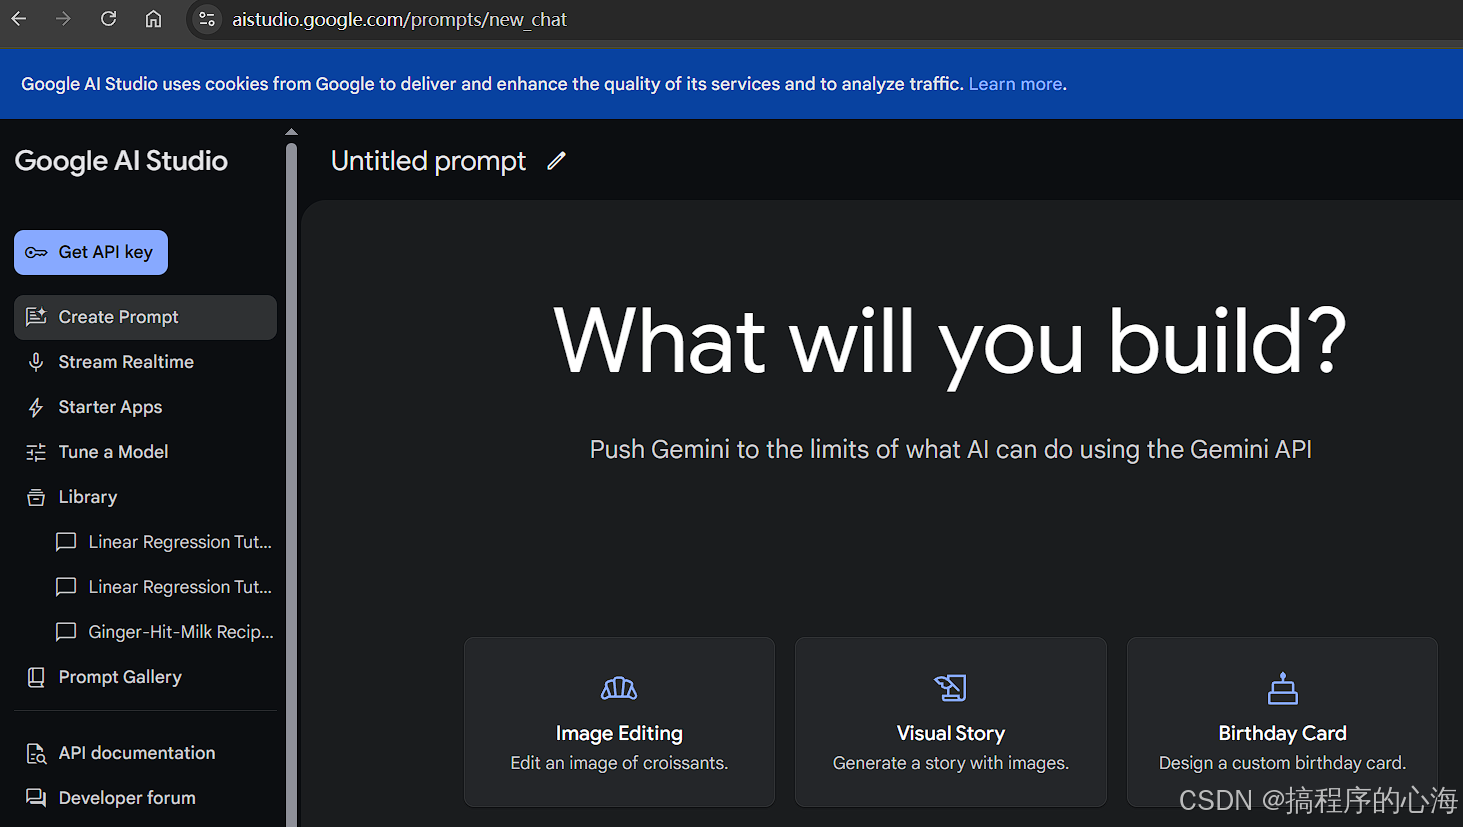Click the address bar URL text

point(399,19)
